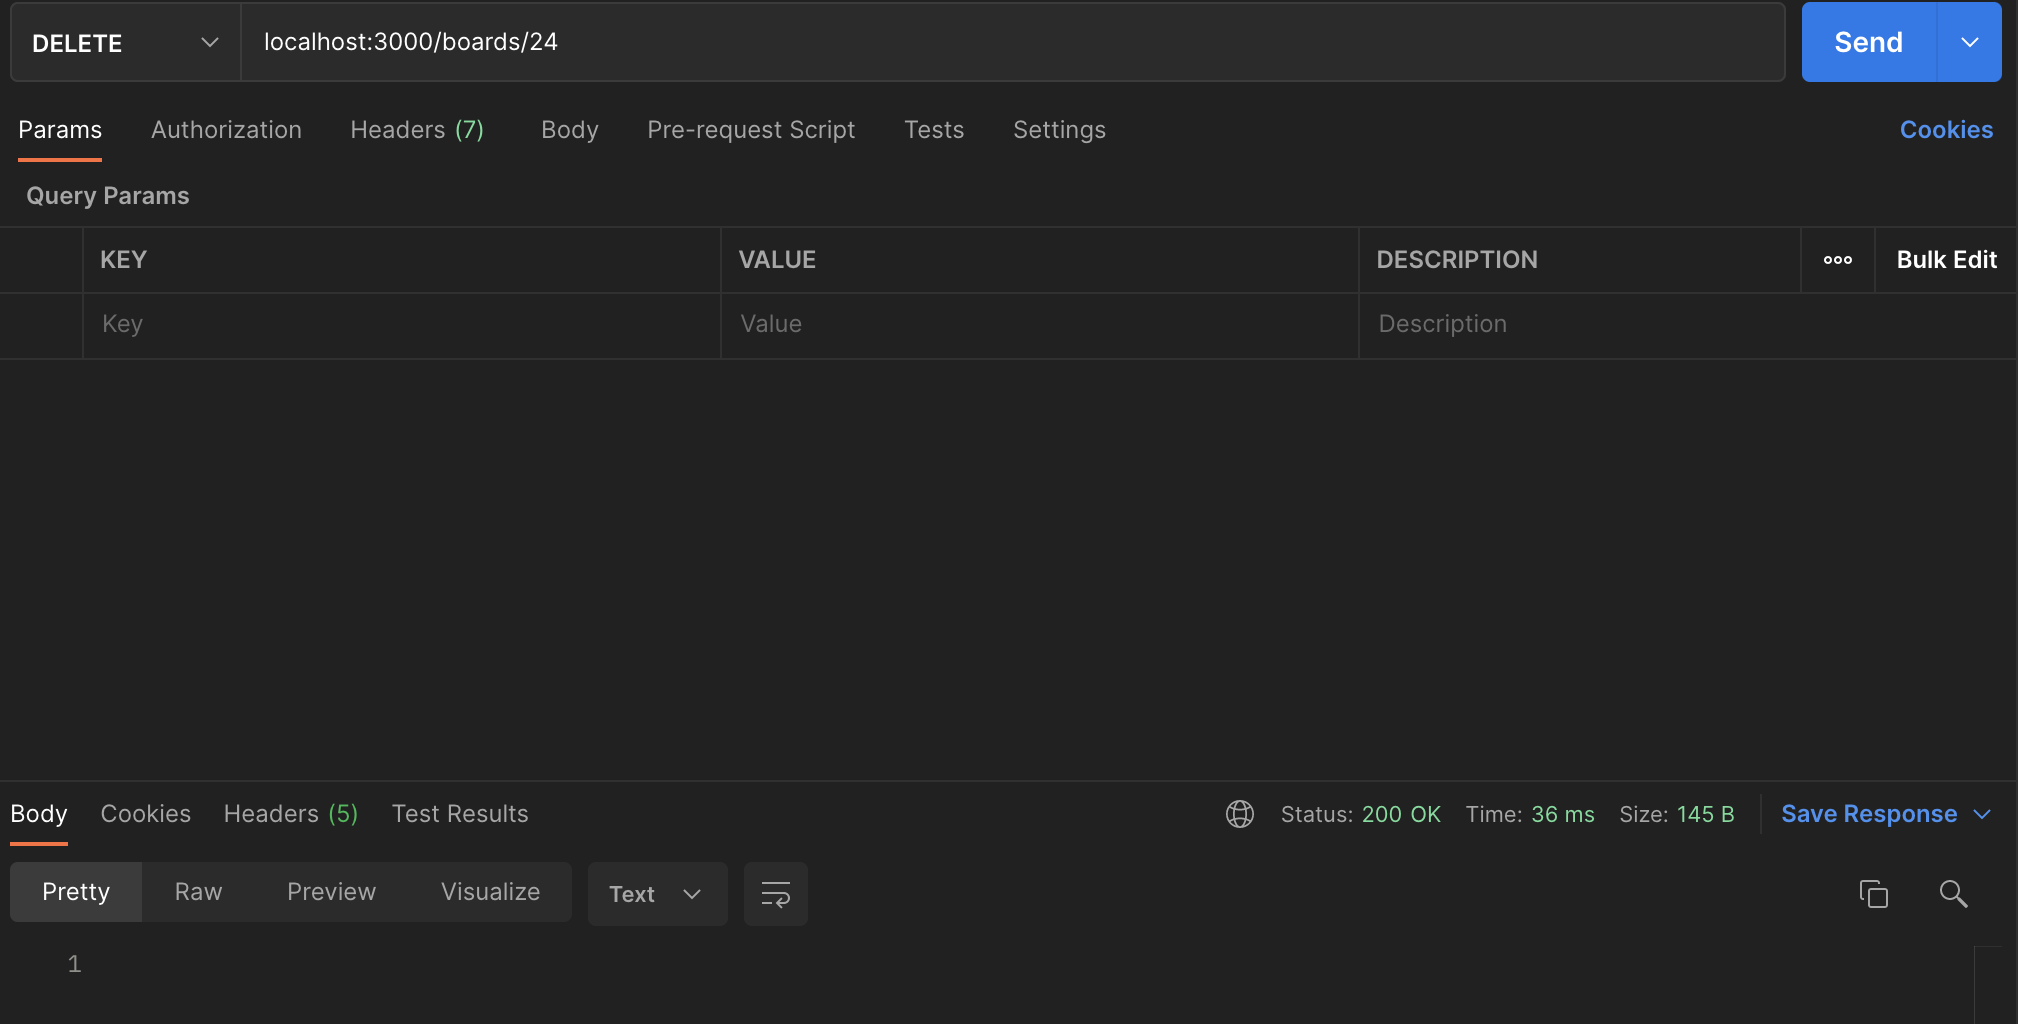View the Test Results tab
Viewport: 2018px width, 1024px height.
pyautogui.click(x=460, y=814)
